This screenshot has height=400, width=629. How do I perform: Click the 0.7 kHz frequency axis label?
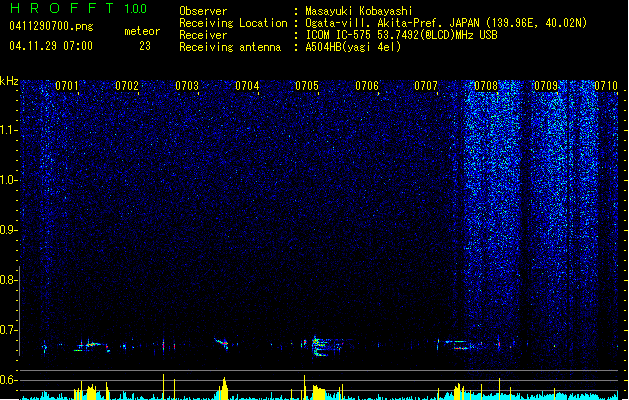(8, 330)
